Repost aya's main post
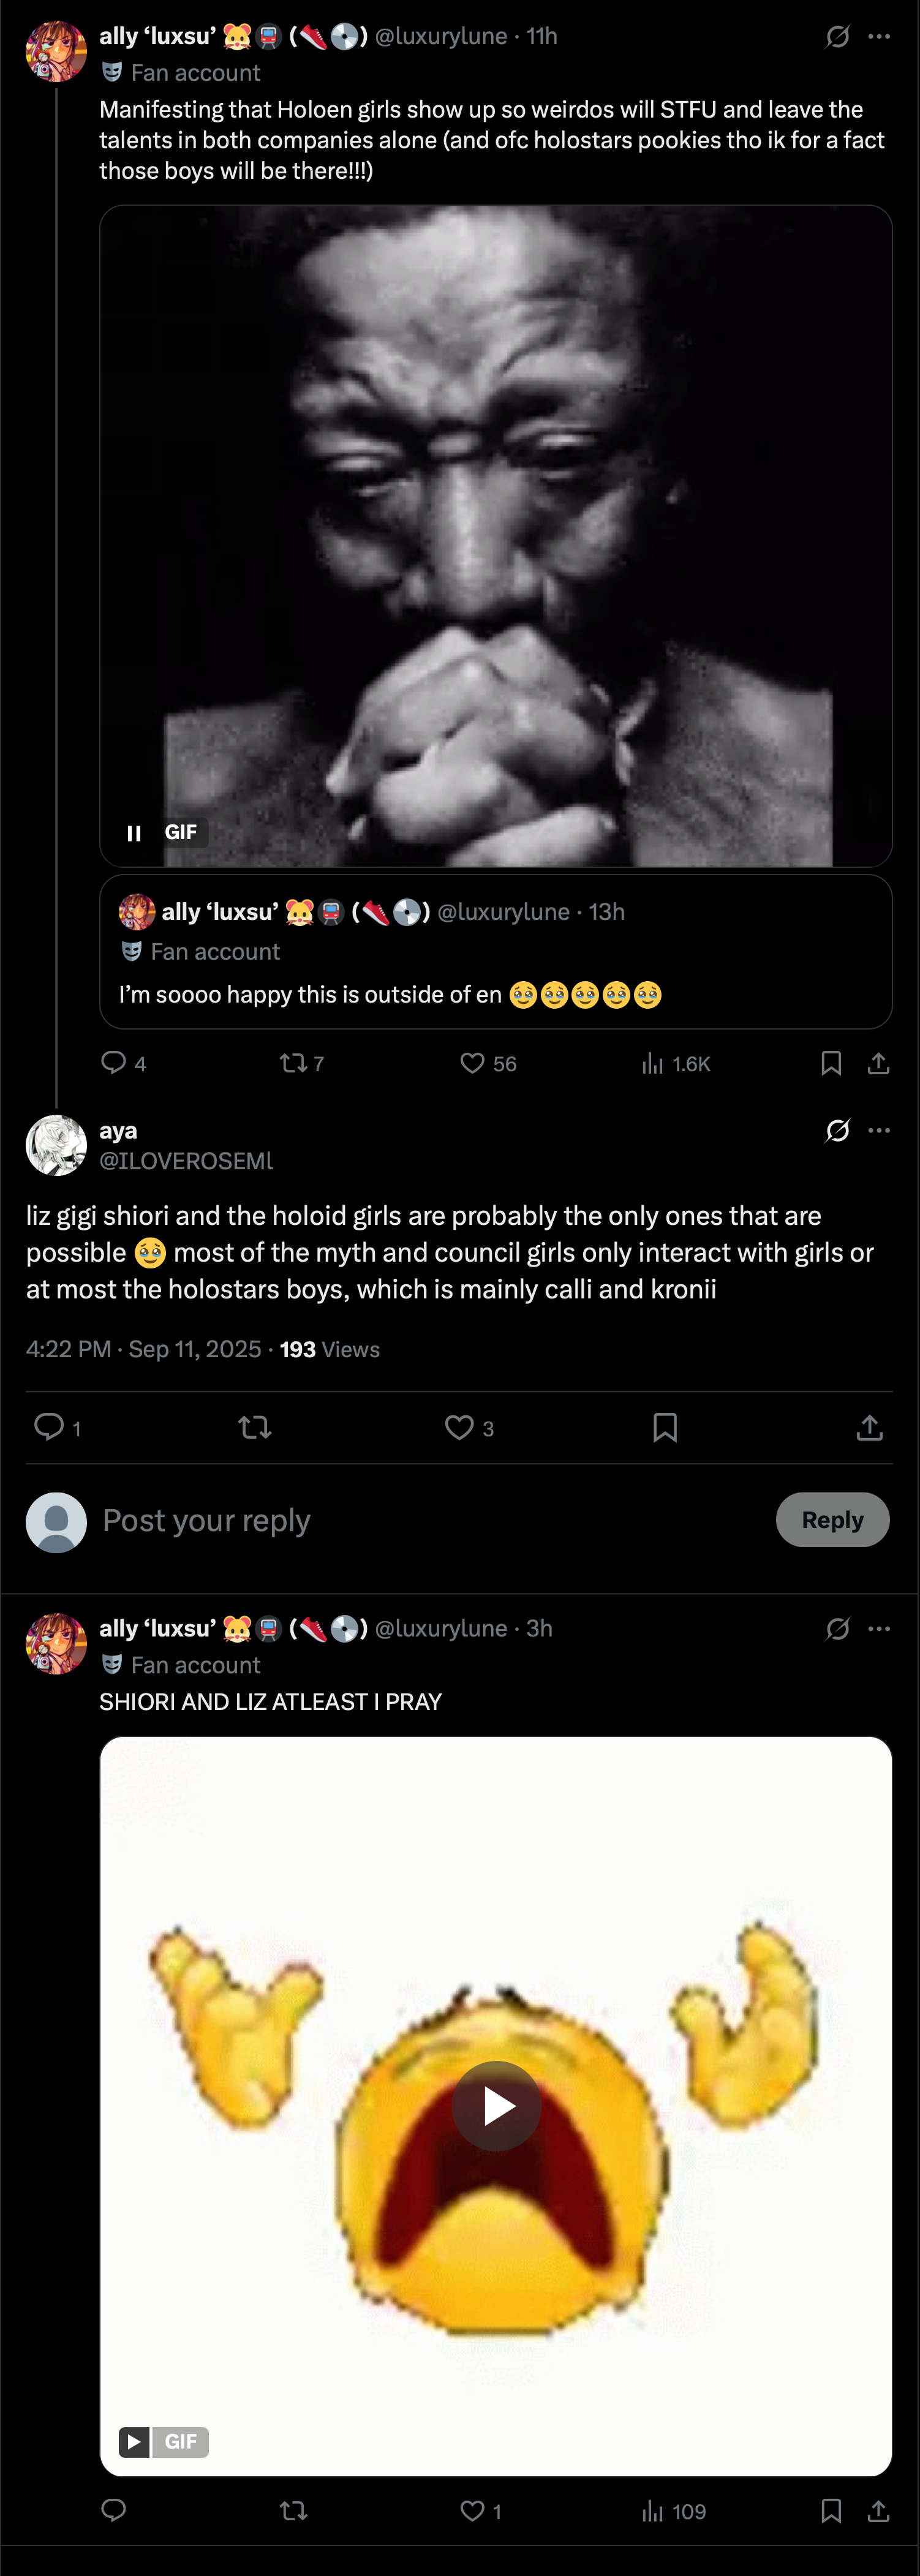Screen dimensions: 920x2576 click(255, 1427)
